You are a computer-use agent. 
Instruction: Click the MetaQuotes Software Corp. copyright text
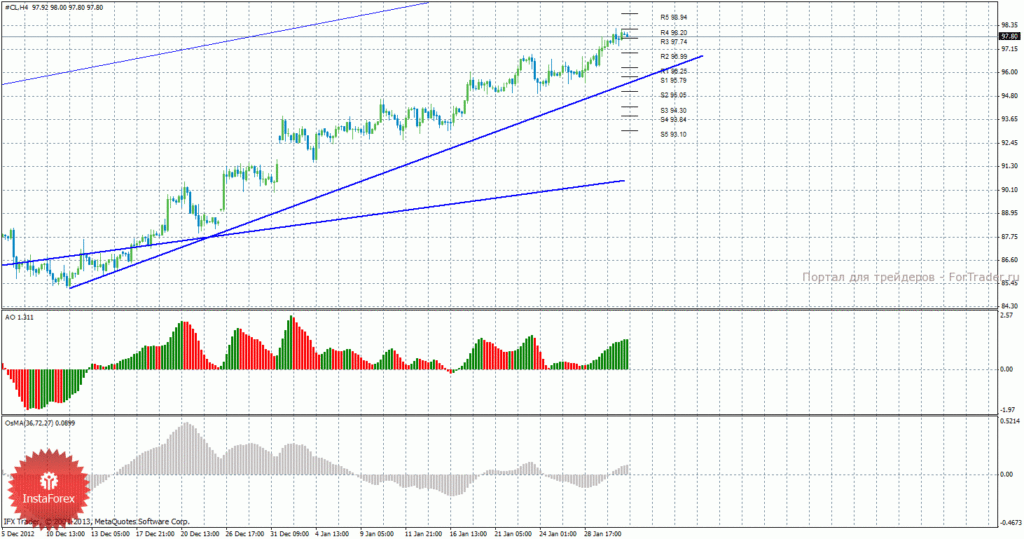coord(142,522)
